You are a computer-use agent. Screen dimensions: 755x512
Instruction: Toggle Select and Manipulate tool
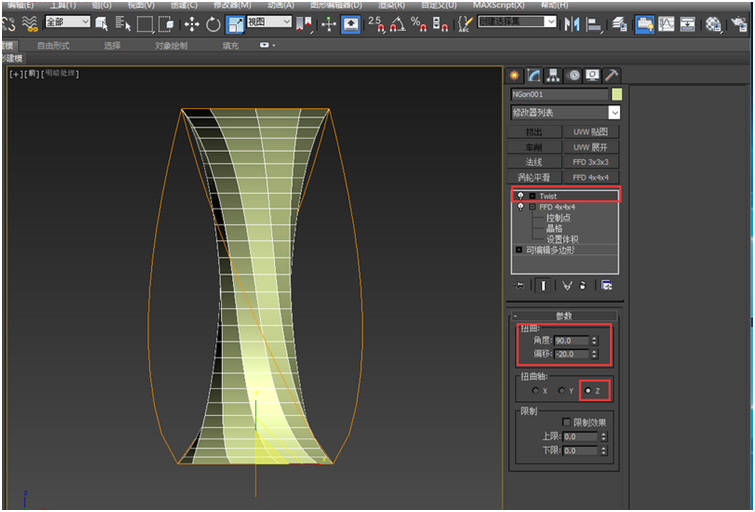(329, 24)
